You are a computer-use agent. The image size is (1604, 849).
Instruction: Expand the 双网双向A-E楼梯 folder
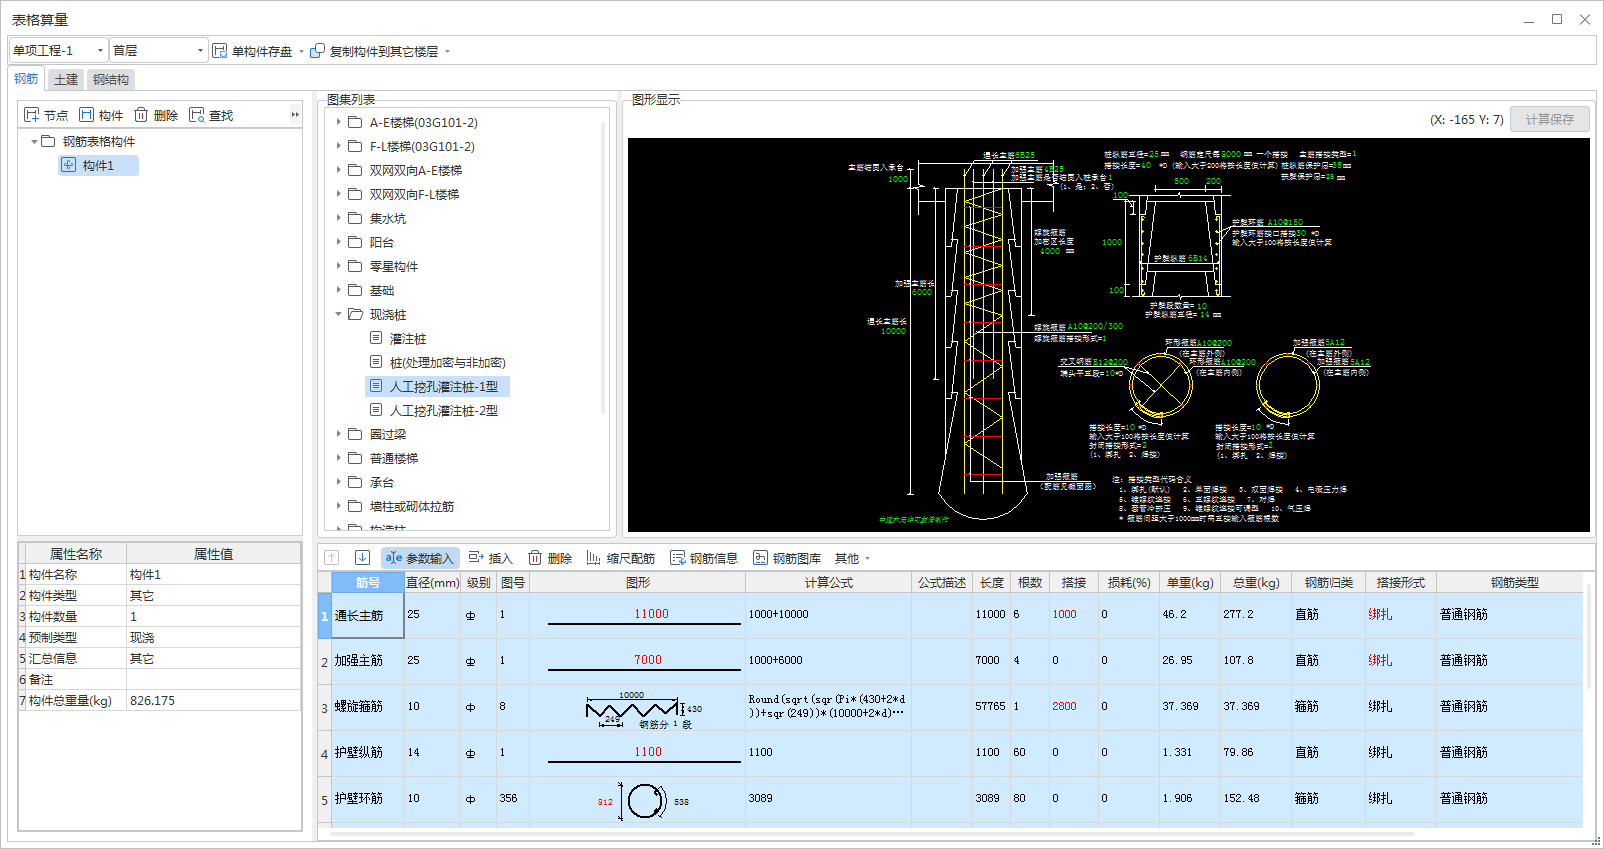pos(338,170)
